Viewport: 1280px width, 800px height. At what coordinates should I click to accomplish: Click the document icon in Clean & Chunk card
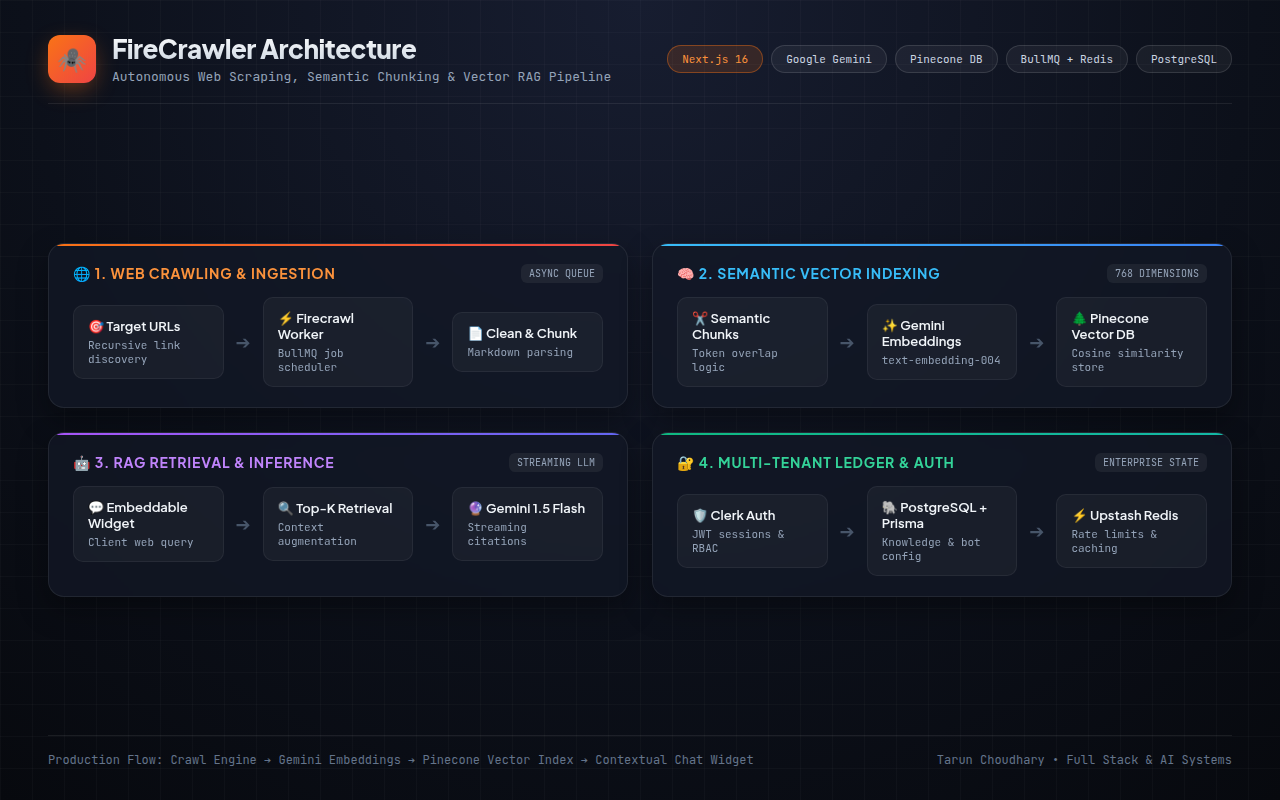tap(475, 334)
